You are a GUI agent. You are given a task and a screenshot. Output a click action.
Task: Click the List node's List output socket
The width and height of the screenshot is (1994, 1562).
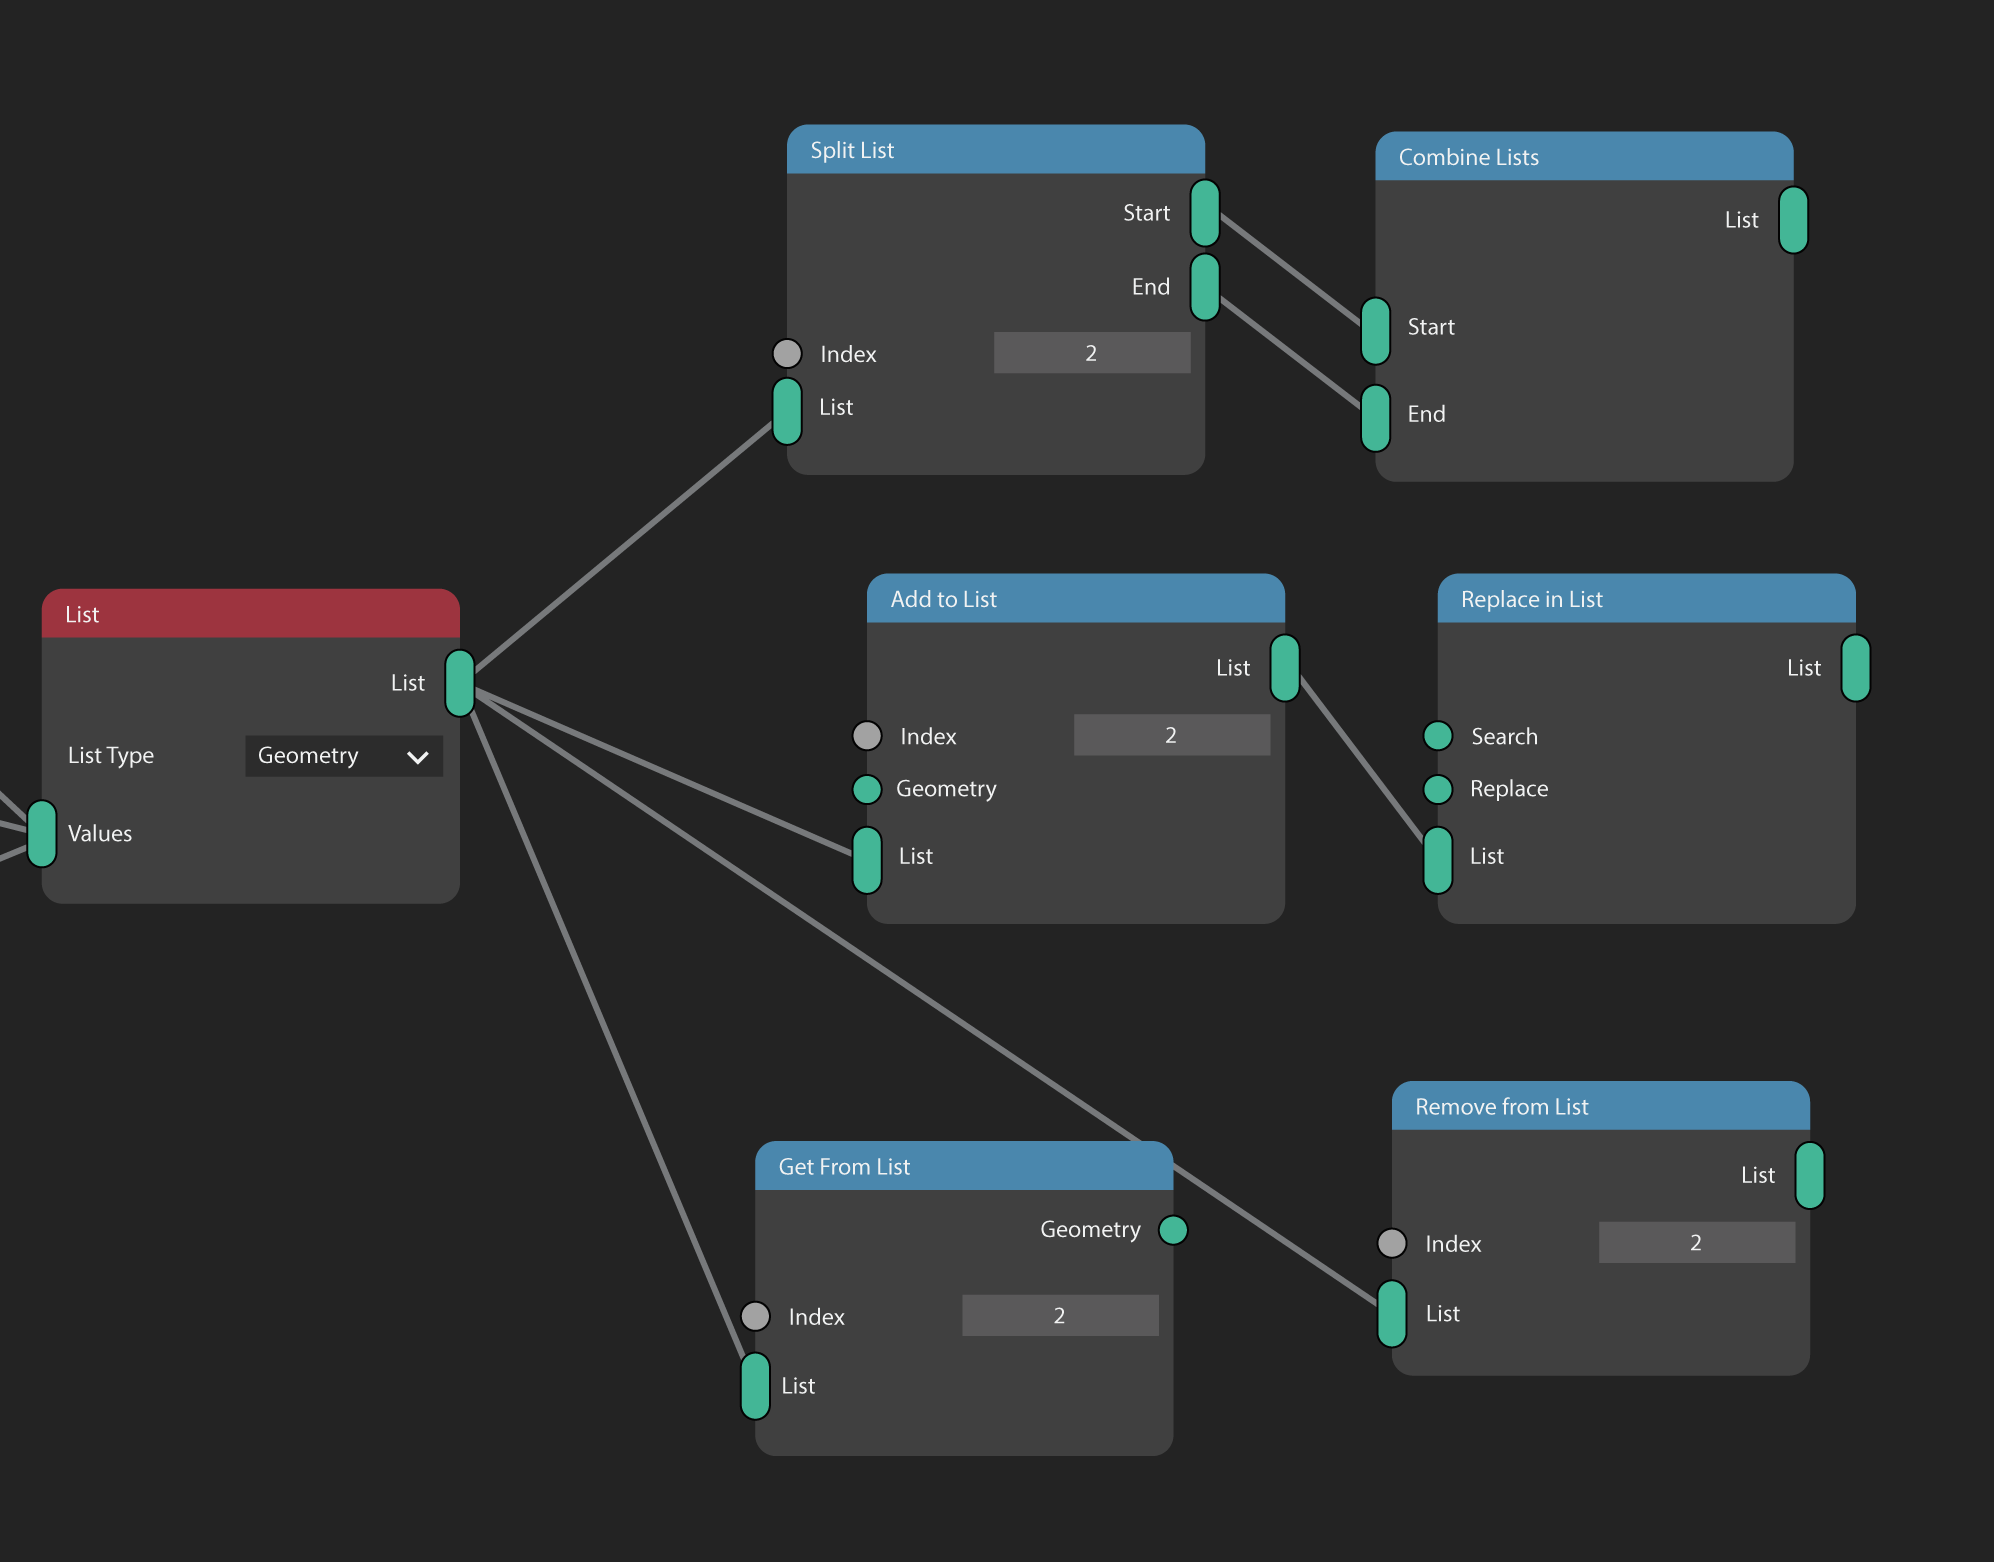tap(460, 683)
